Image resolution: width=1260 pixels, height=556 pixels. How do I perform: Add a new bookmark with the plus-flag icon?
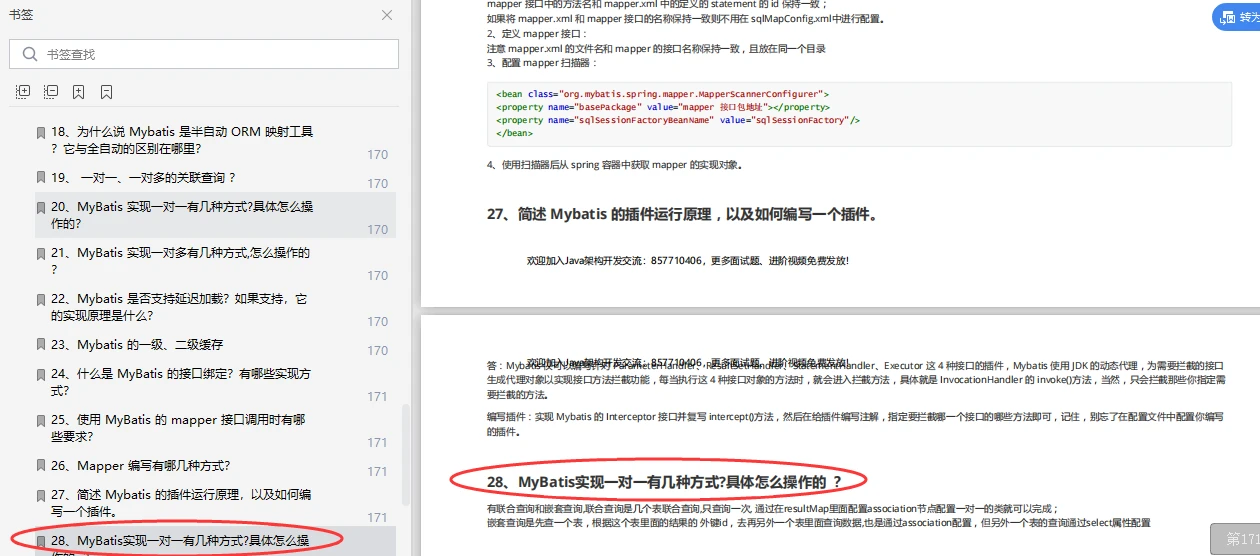(78, 92)
